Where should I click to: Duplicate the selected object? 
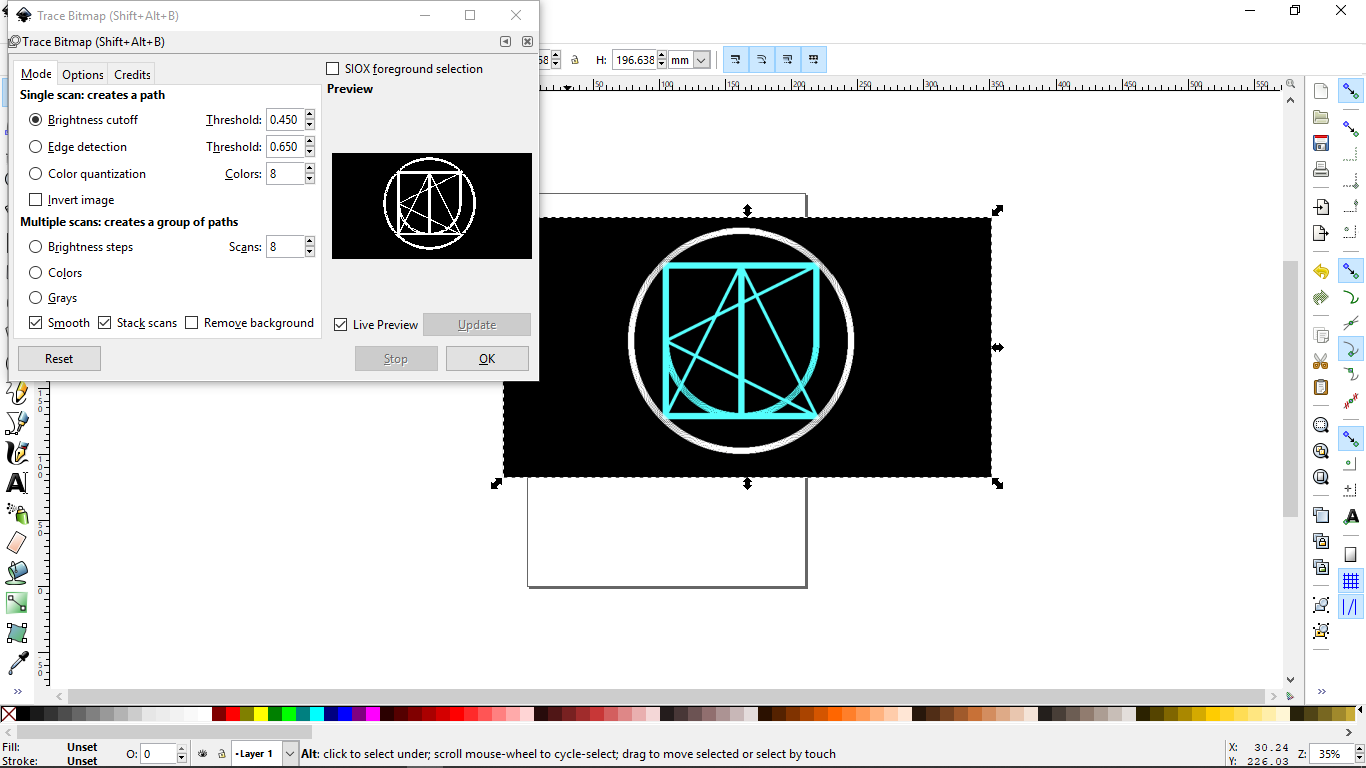click(1321, 515)
